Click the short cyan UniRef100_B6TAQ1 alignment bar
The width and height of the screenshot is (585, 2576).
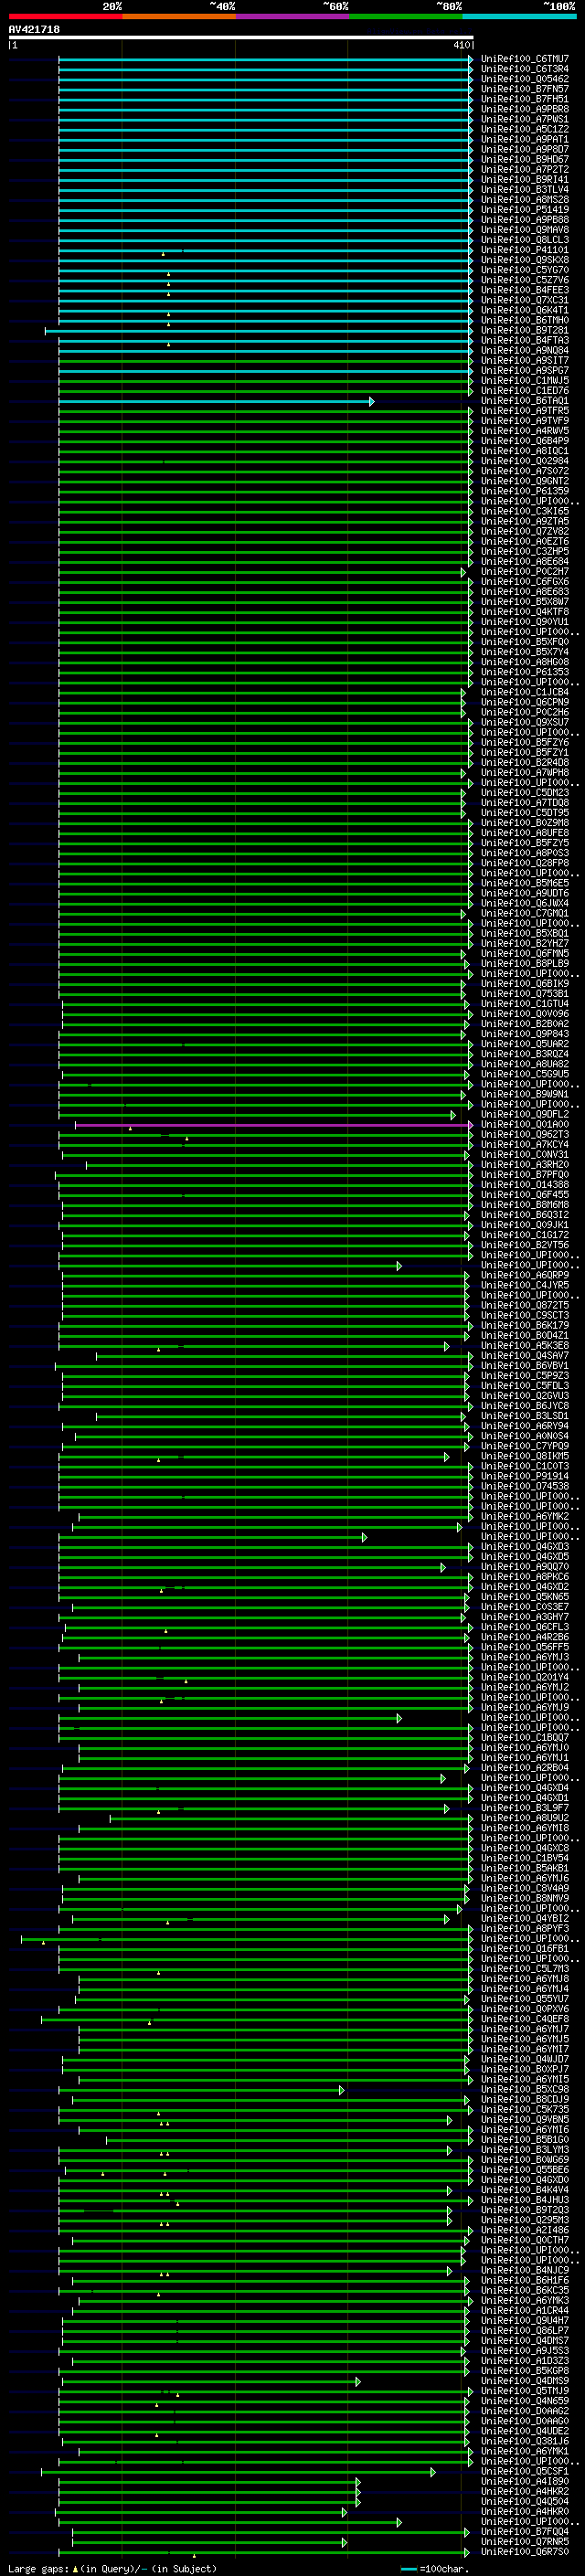pyautogui.click(x=216, y=401)
